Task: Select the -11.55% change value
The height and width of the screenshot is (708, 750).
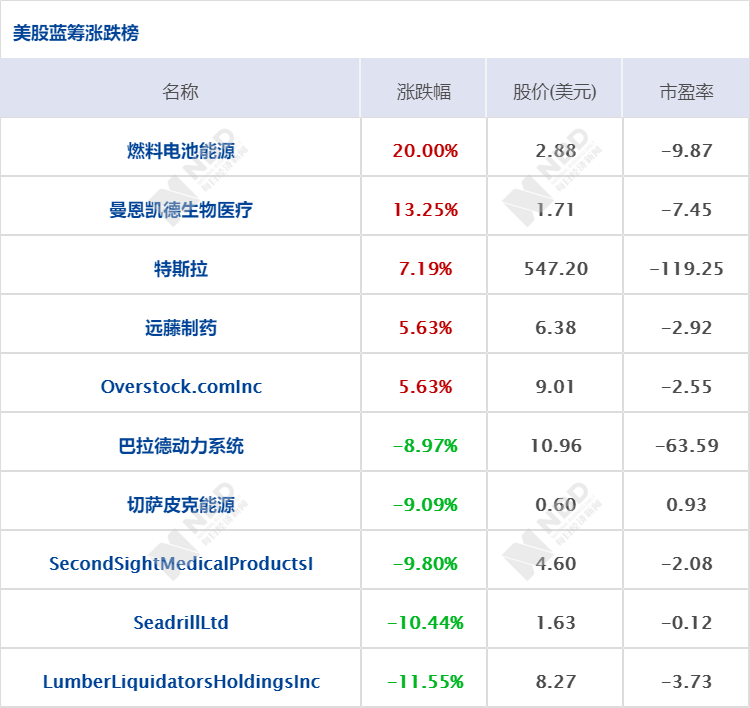Action: click(425, 682)
